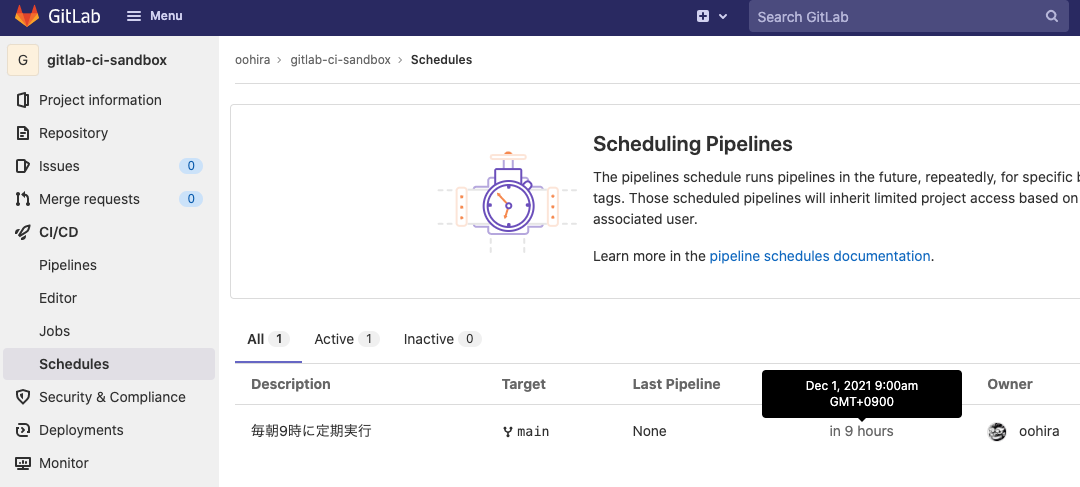Click the GitLab fox logo
This screenshot has height=487, width=1080.
(27, 16)
